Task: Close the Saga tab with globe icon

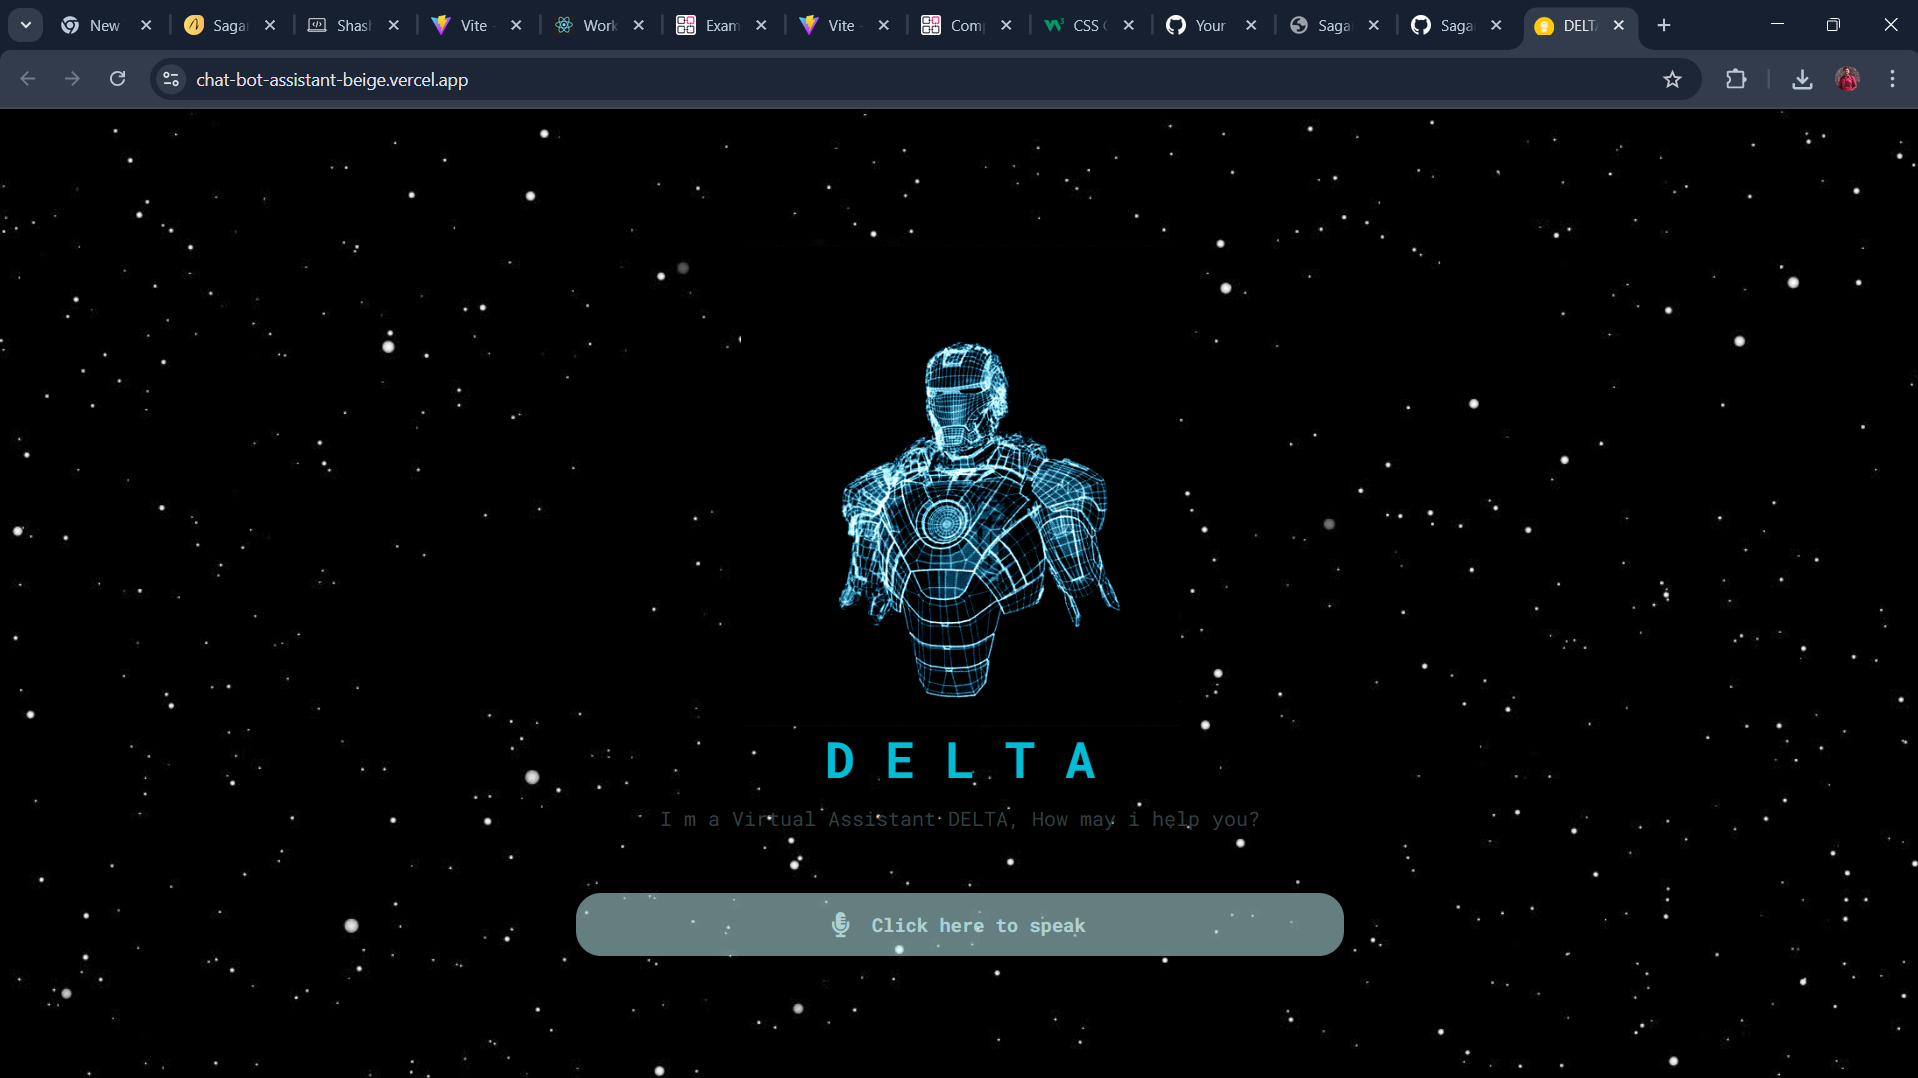Action: click(1373, 25)
